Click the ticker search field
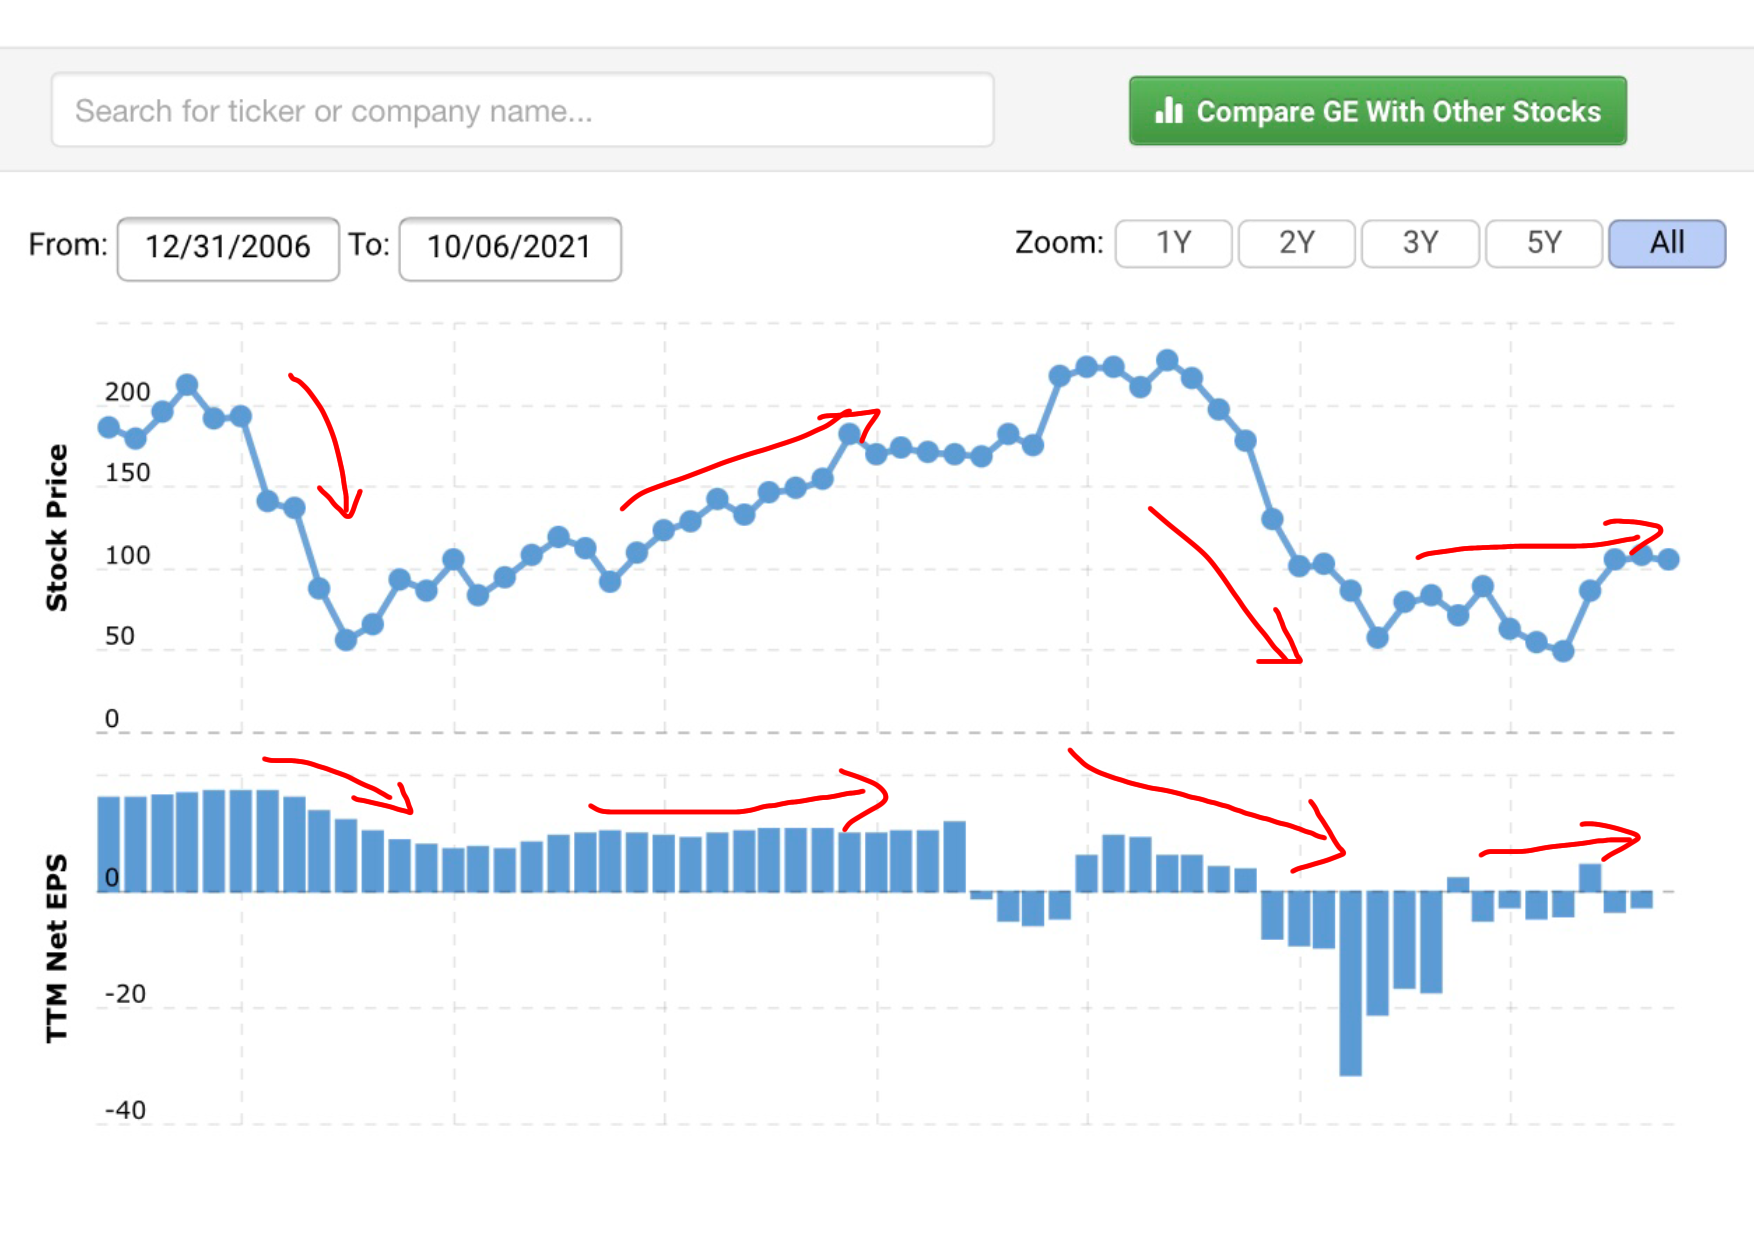This screenshot has width=1754, height=1240. [x=522, y=110]
